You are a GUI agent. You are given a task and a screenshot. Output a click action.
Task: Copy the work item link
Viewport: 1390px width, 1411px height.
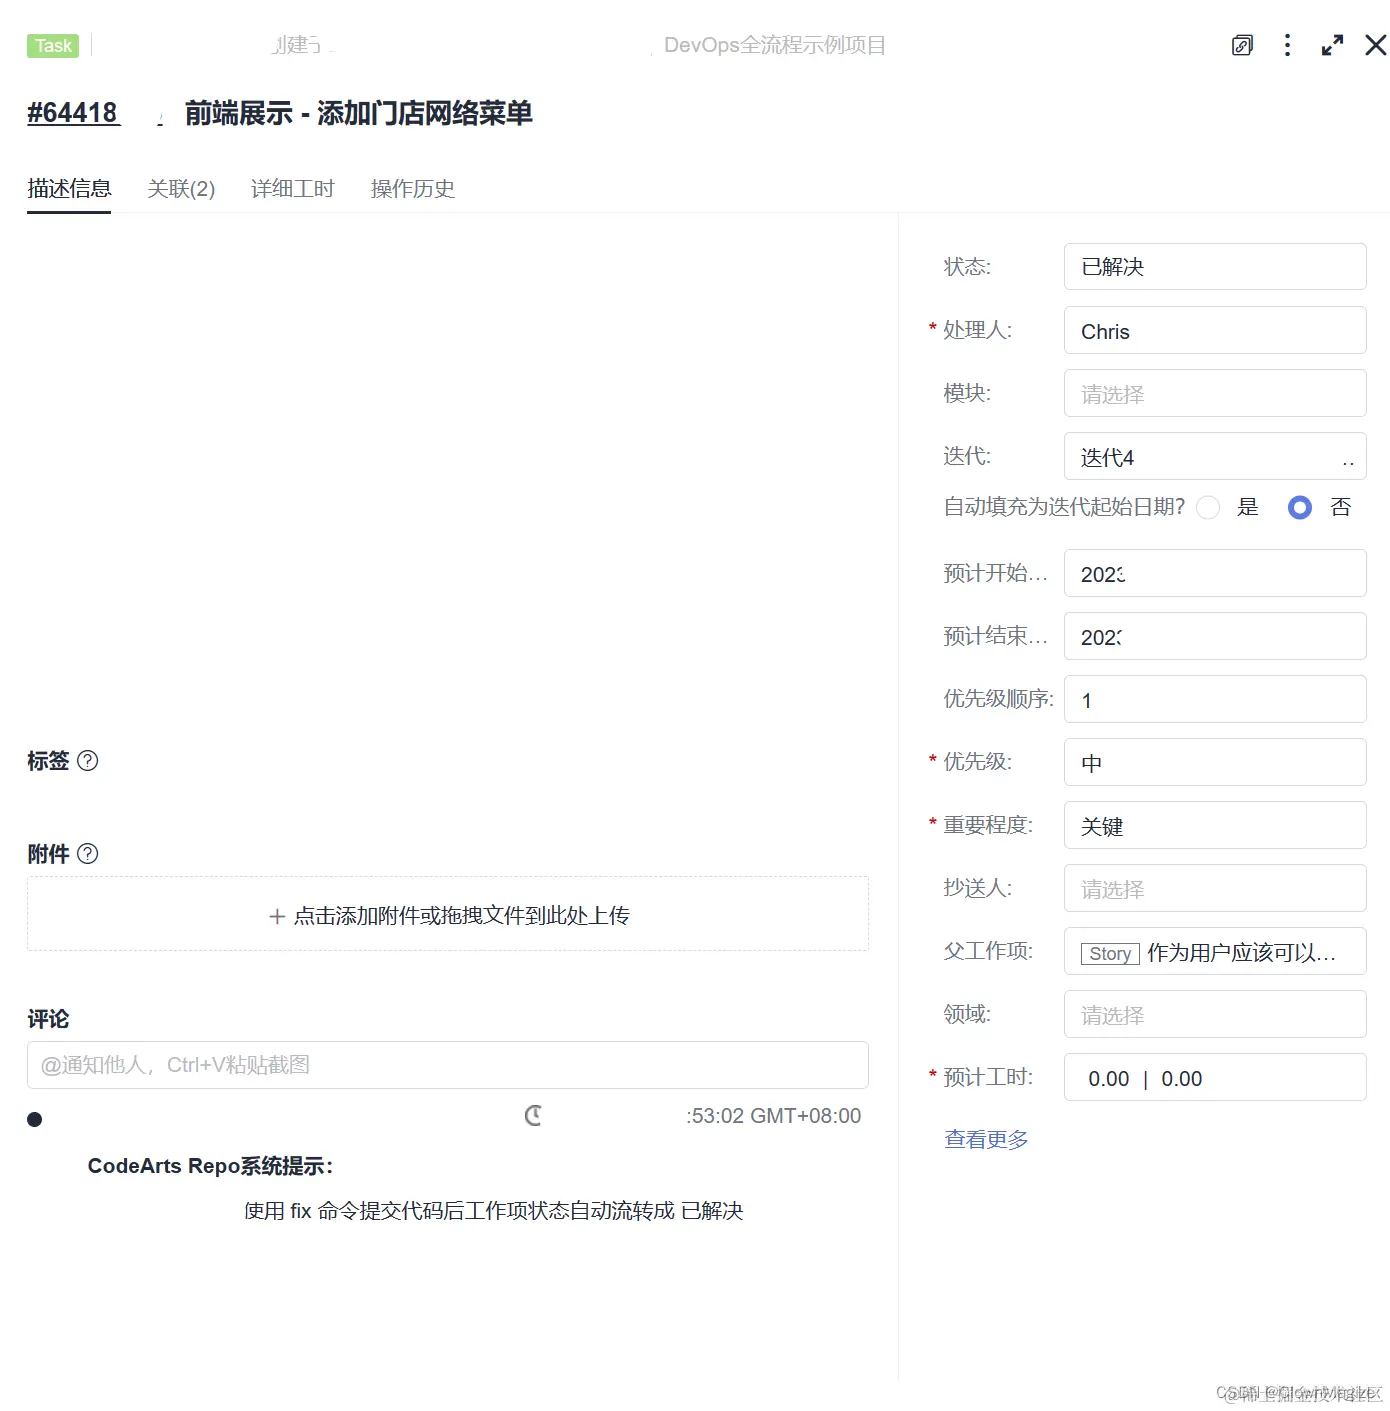1242,45
